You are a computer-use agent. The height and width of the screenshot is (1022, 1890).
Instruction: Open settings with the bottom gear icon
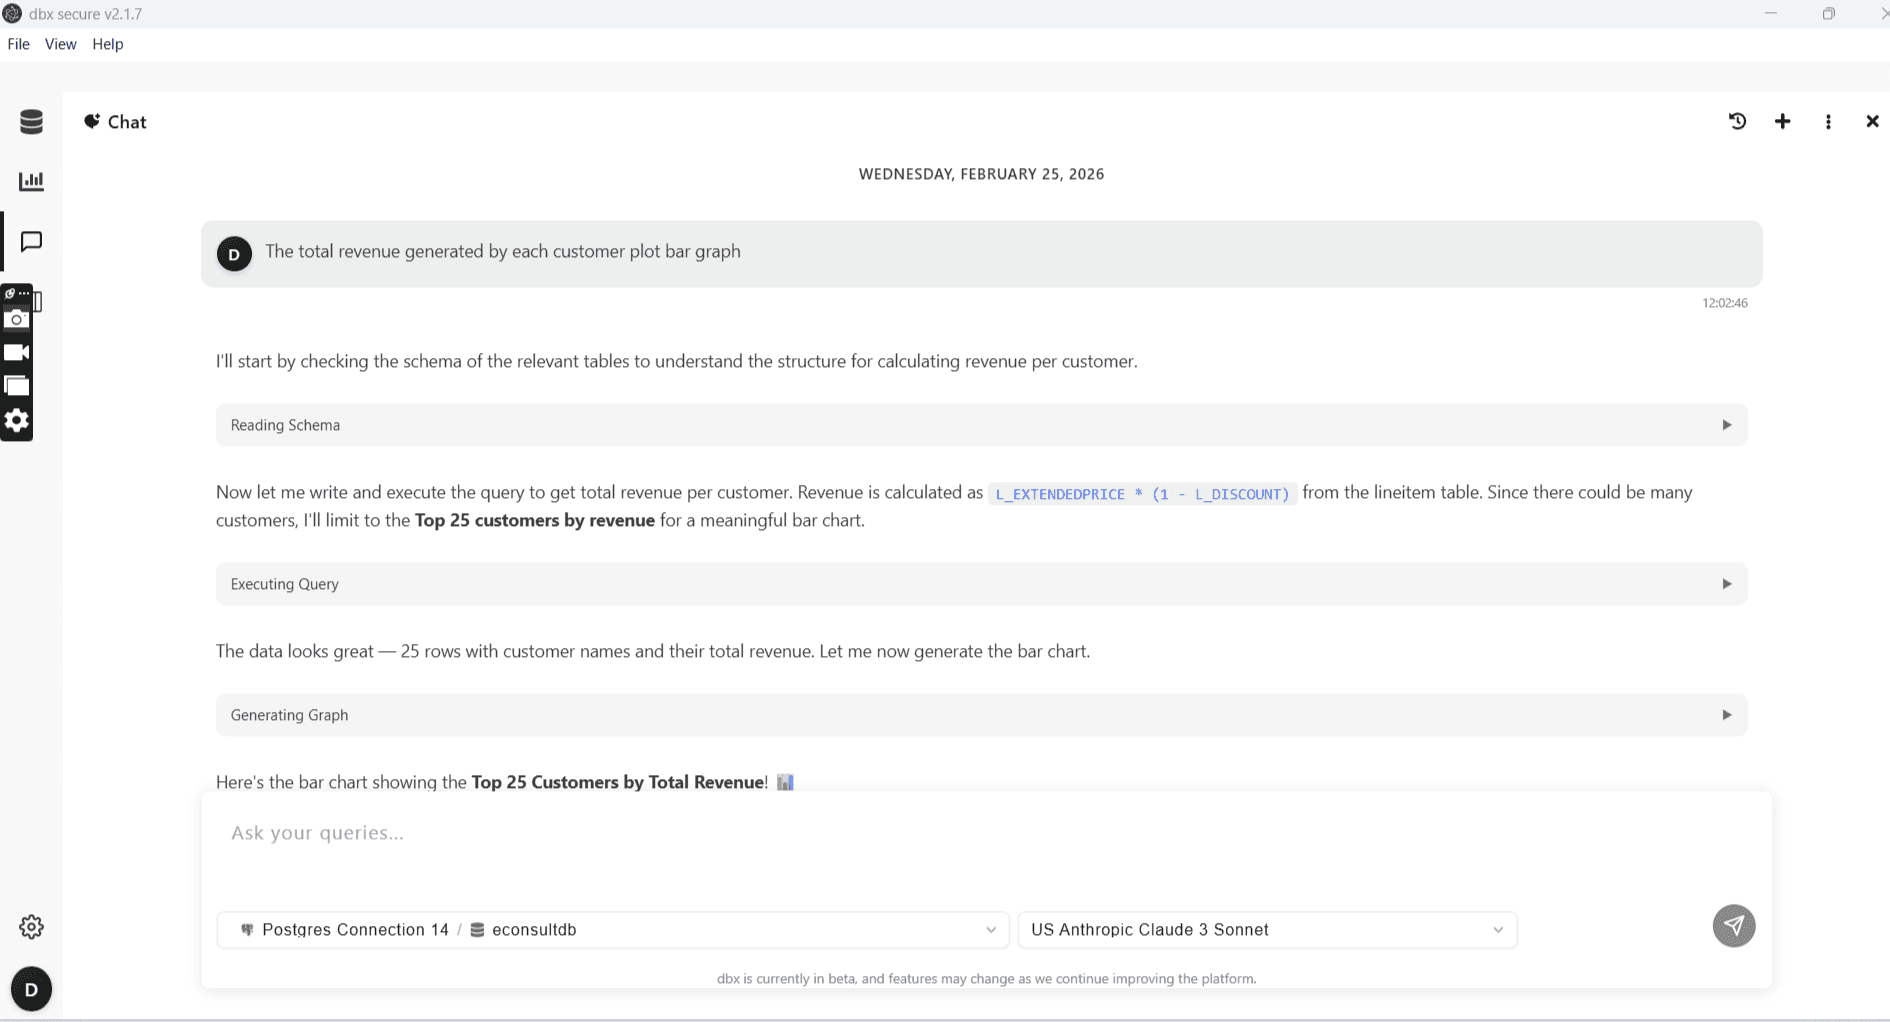(x=31, y=926)
